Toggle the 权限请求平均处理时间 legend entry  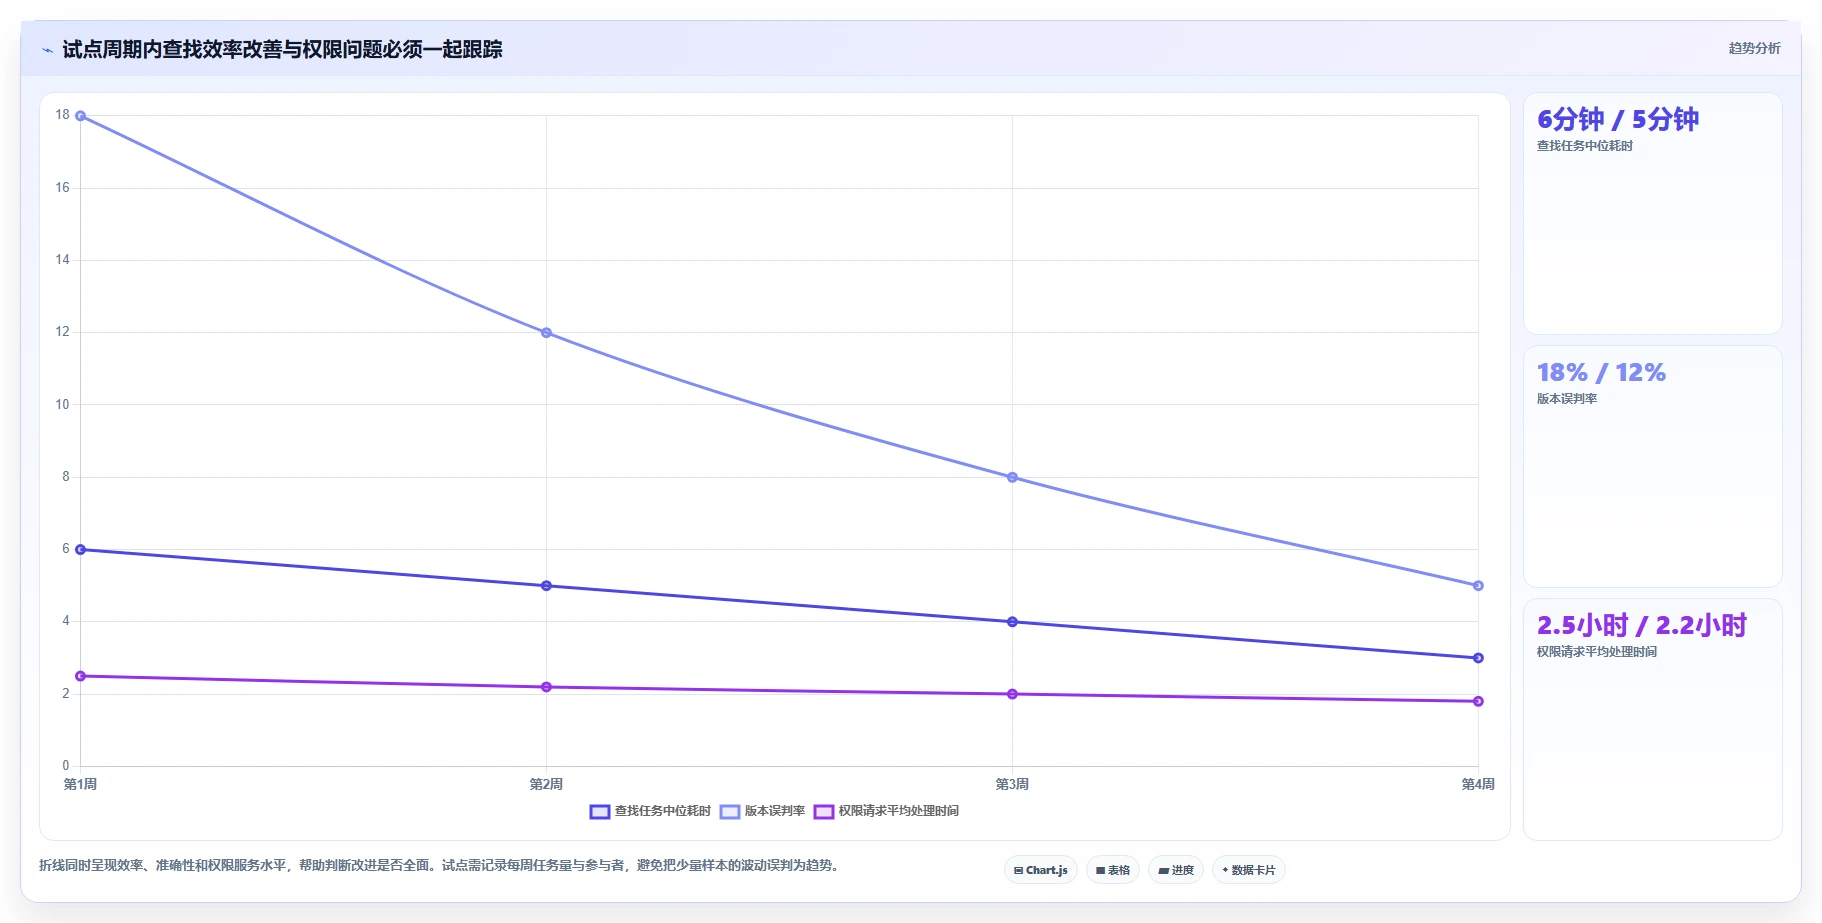click(886, 811)
